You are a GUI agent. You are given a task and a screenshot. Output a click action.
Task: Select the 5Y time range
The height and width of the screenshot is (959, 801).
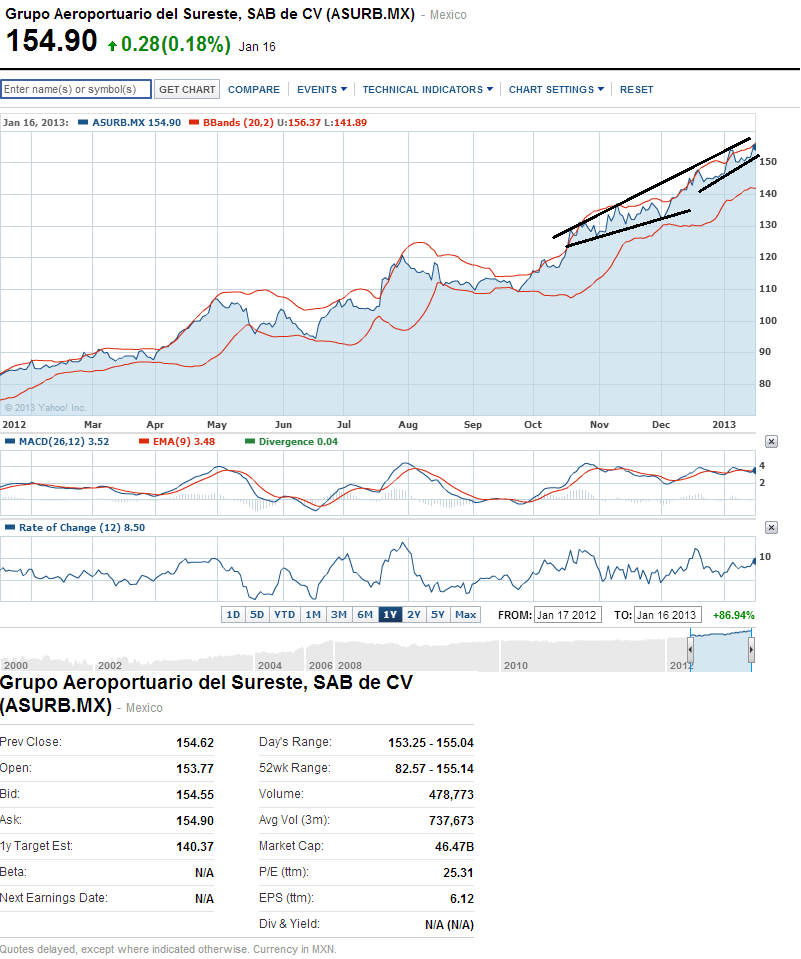pos(438,615)
